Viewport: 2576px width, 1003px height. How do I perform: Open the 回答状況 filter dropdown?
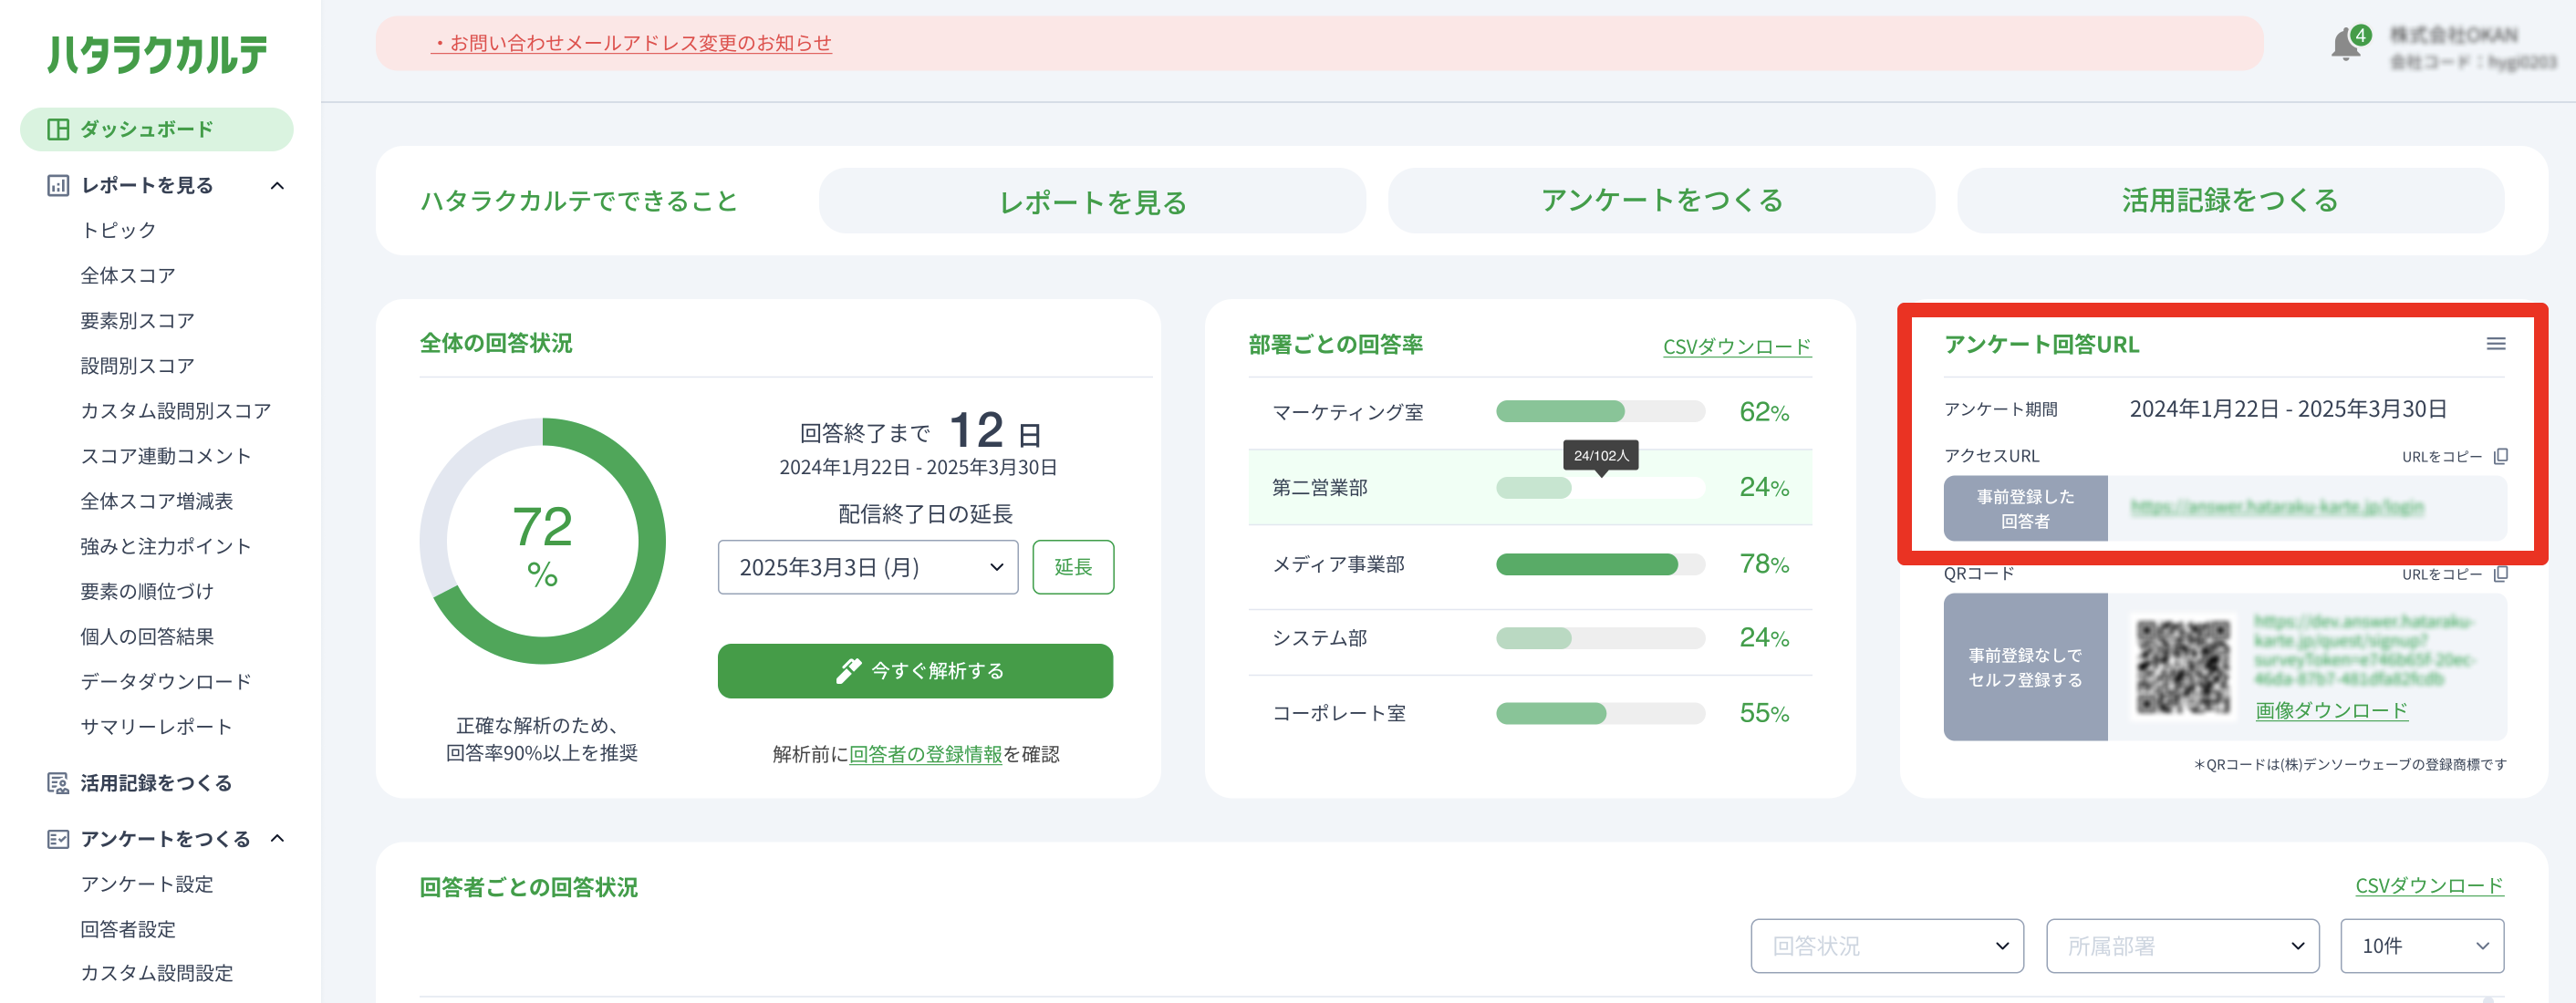click(1887, 946)
